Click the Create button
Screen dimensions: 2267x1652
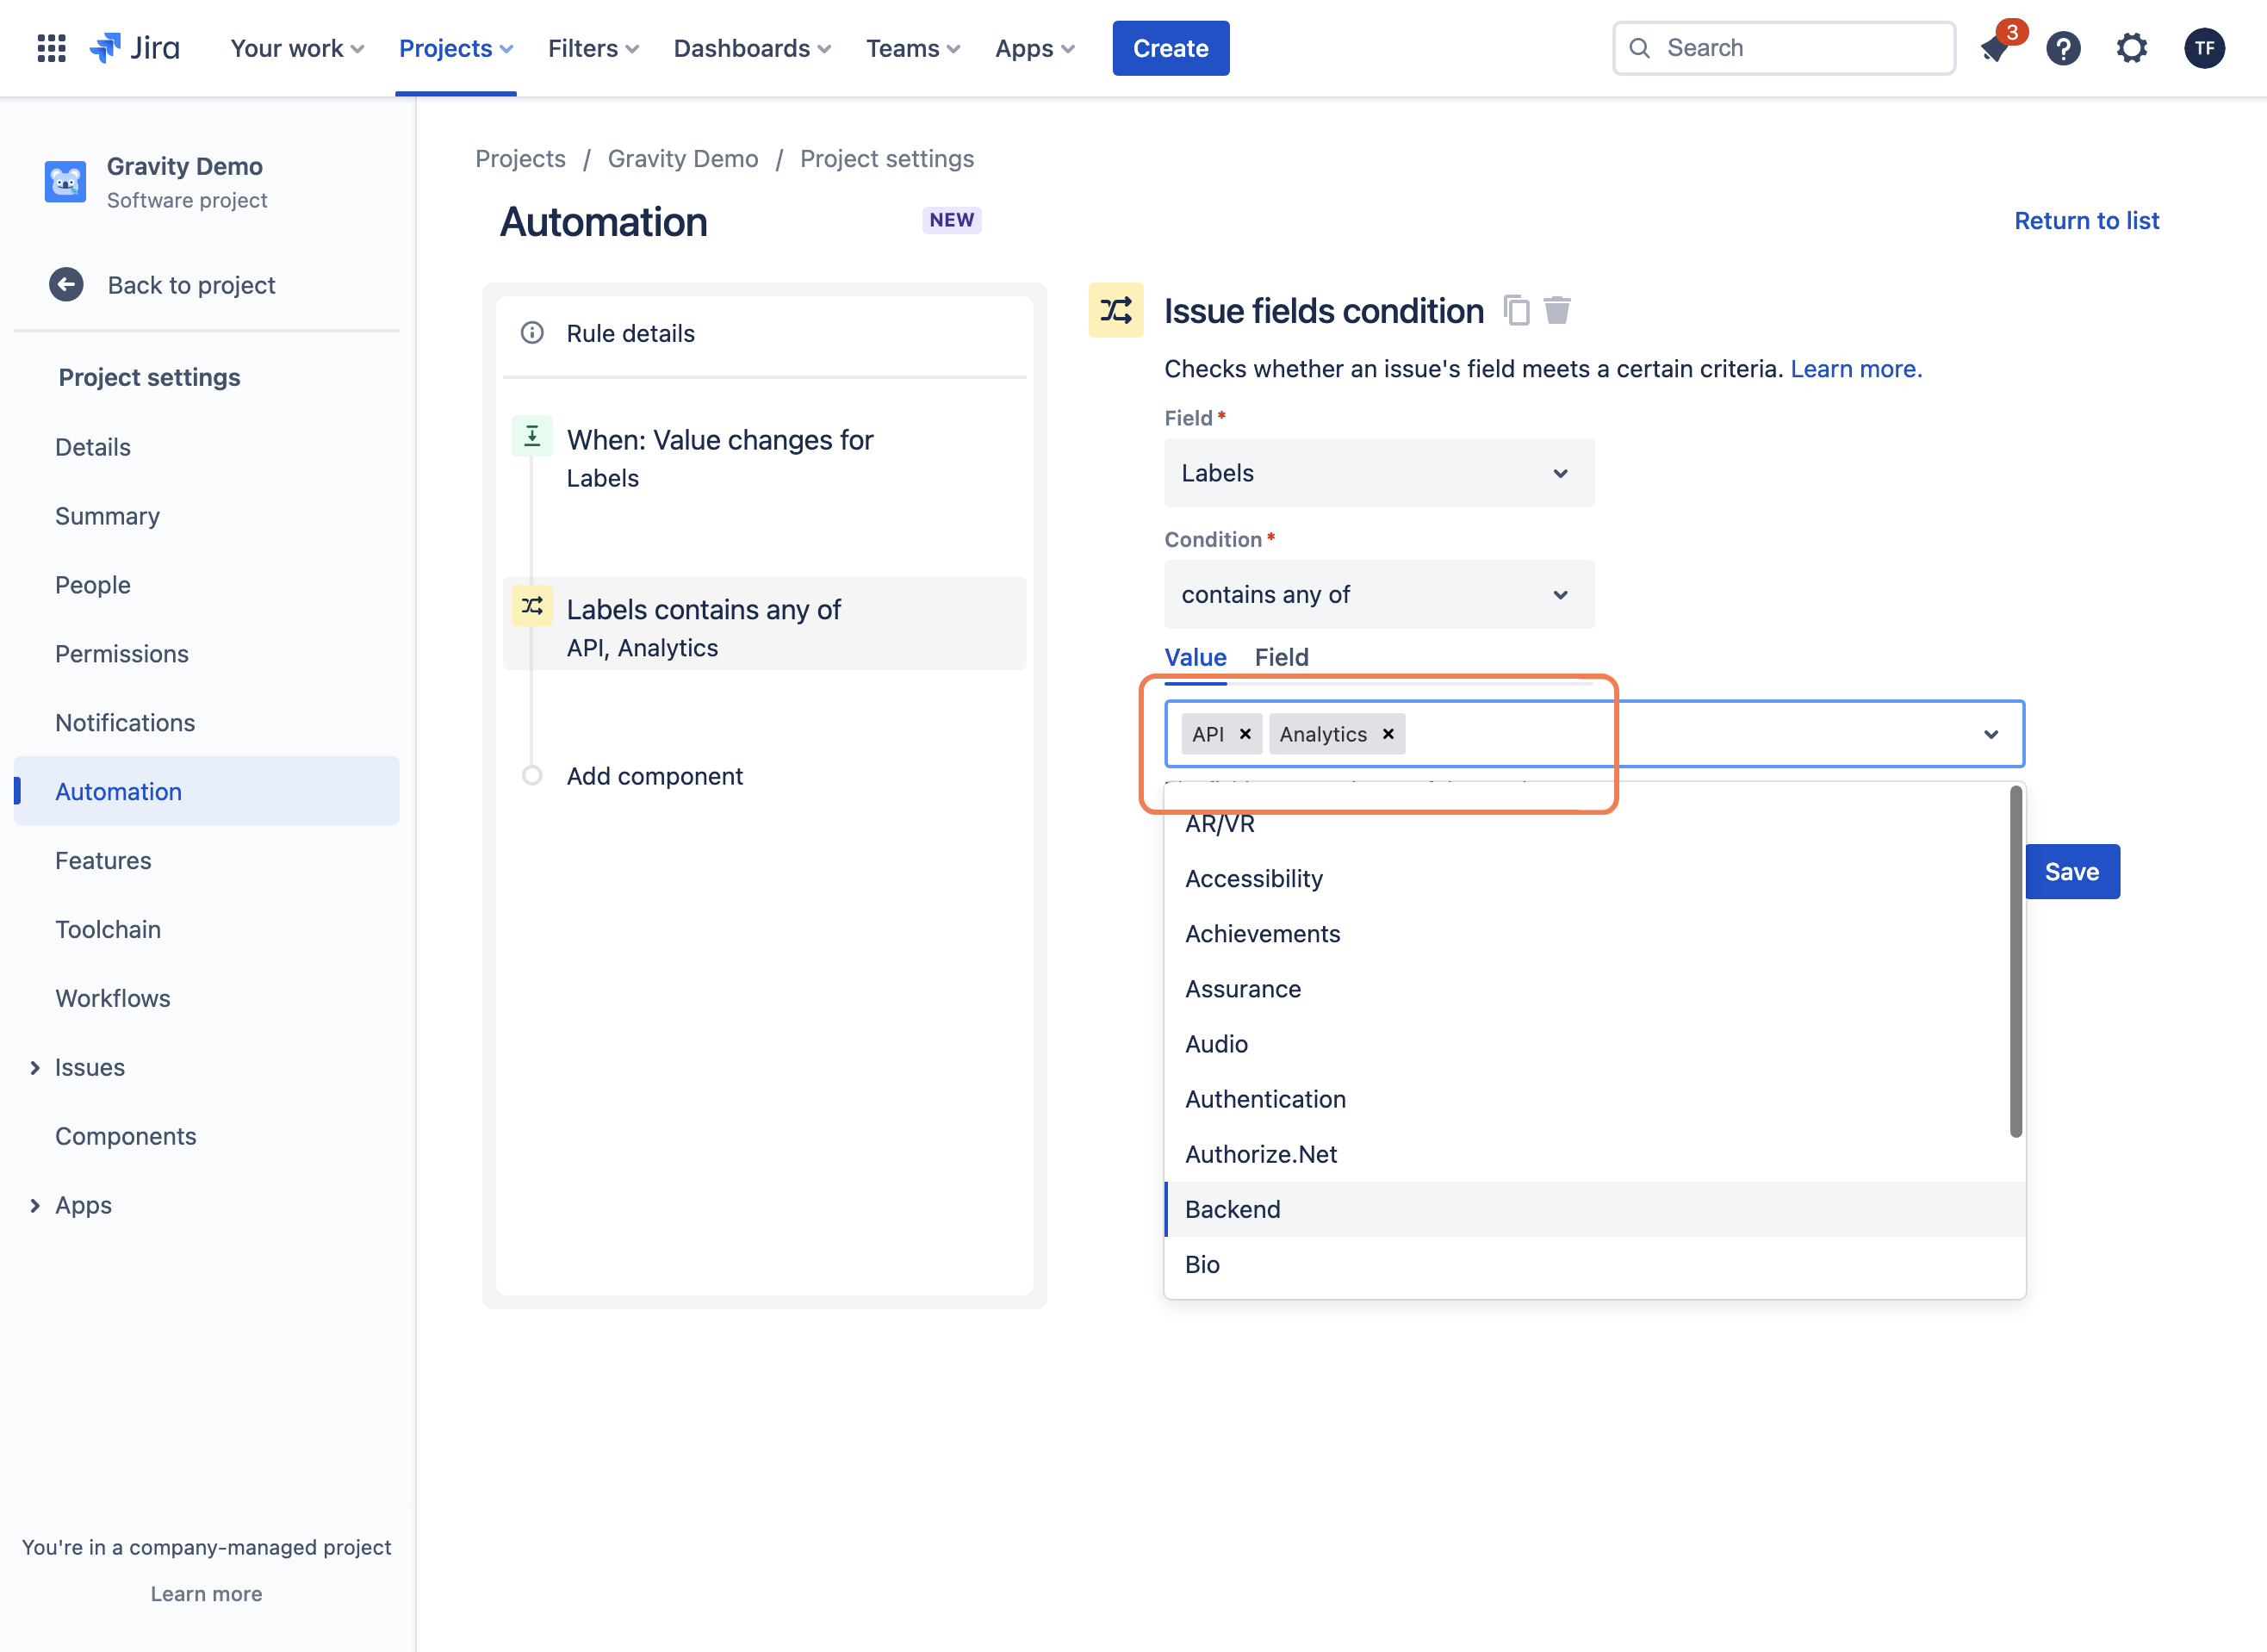[x=1171, y=48]
